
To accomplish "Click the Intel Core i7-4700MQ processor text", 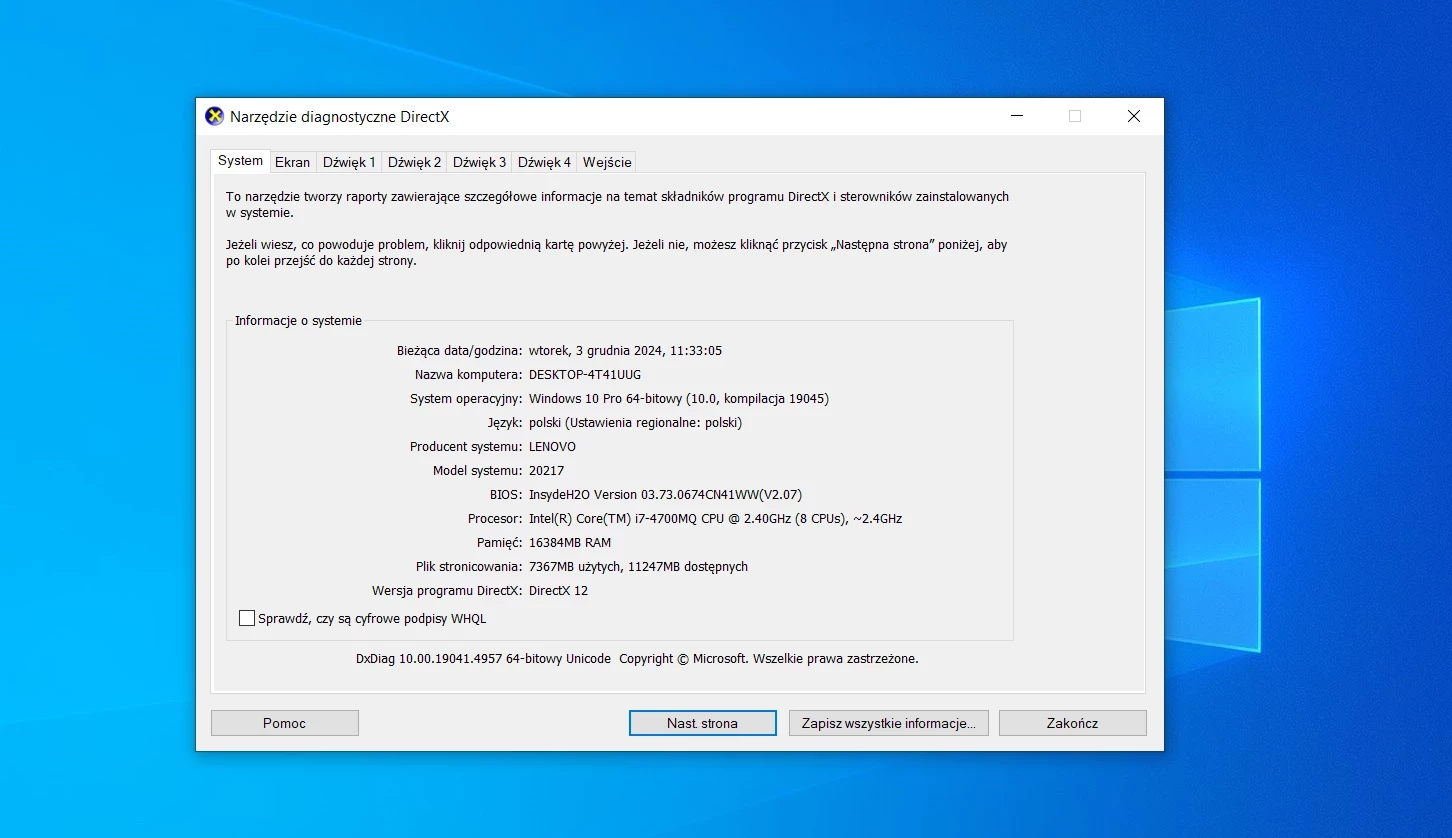I will 716,519.
